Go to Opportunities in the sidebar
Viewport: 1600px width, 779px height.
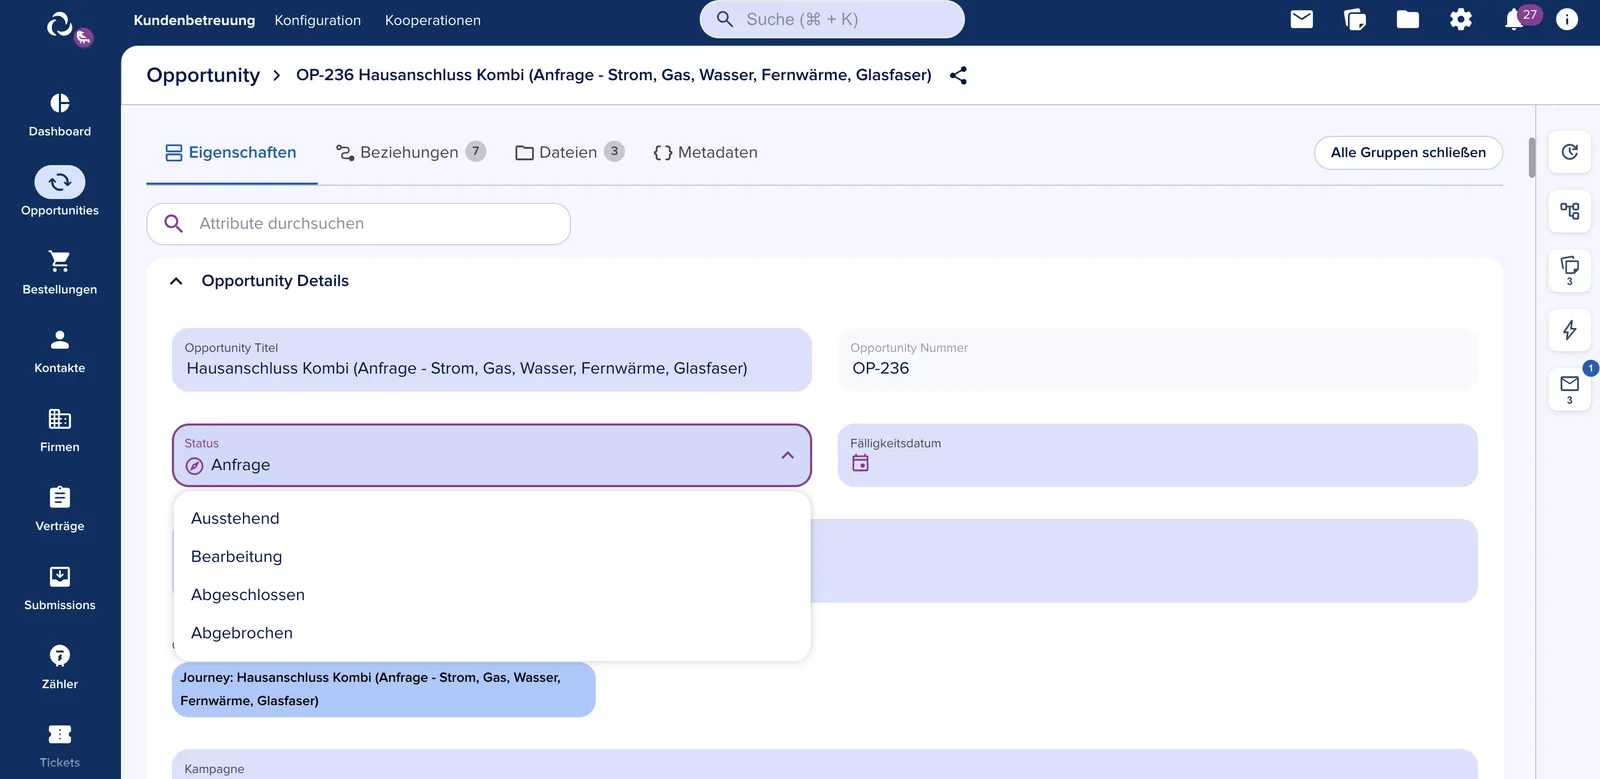[60, 192]
